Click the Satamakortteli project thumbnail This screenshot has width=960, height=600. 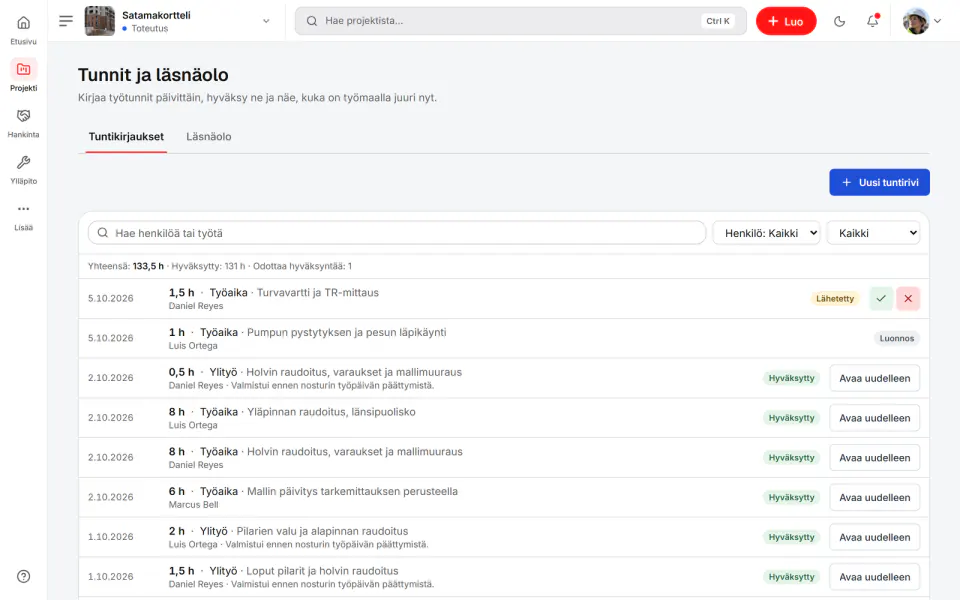(99, 21)
